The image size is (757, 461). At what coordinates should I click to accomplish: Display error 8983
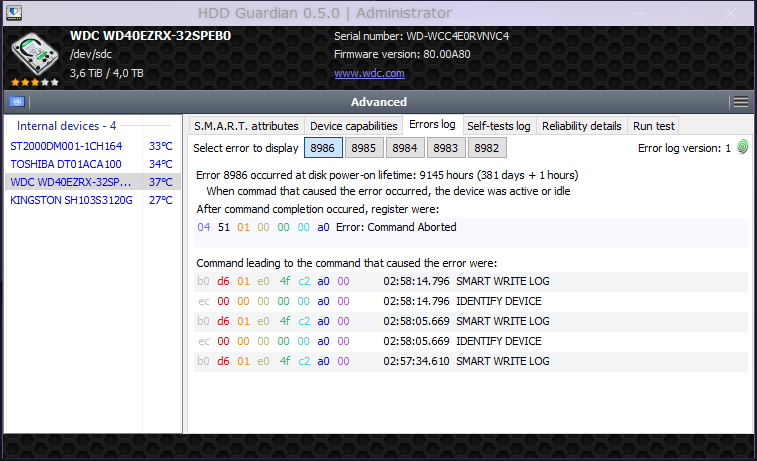tap(446, 148)
